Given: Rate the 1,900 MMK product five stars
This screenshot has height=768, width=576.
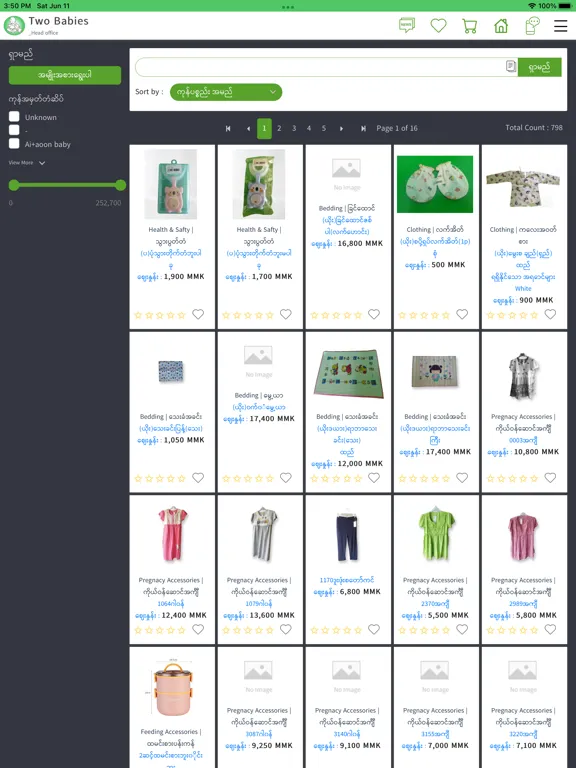Looking at the screenshot, I should 181,315.
